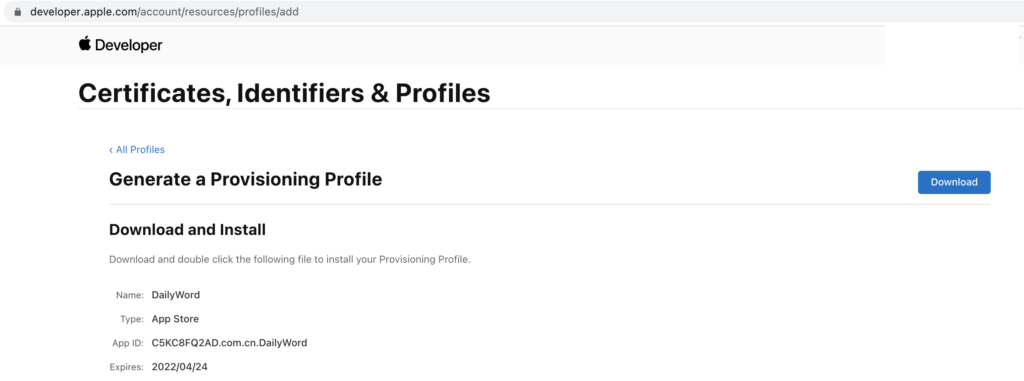Go back via the All Profiles link

tap(140, 150)
